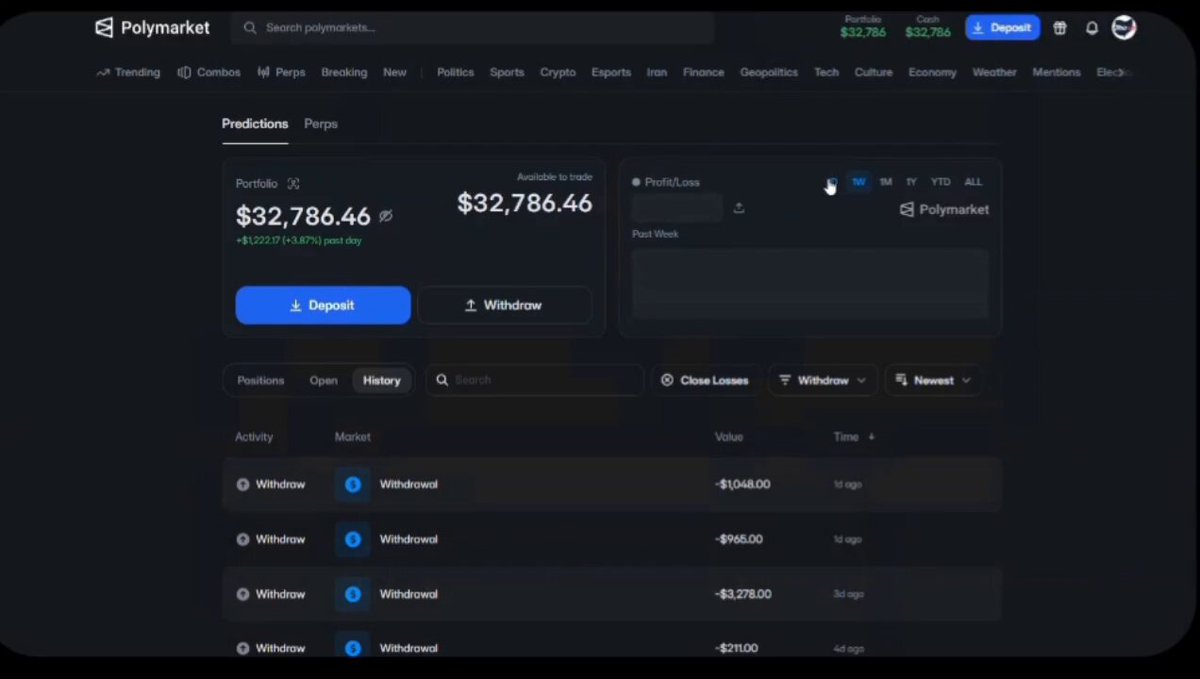The image size is (1200, 679).
Task: Click the scan icon beside the Portfolio label
Action: pos(293,183)
